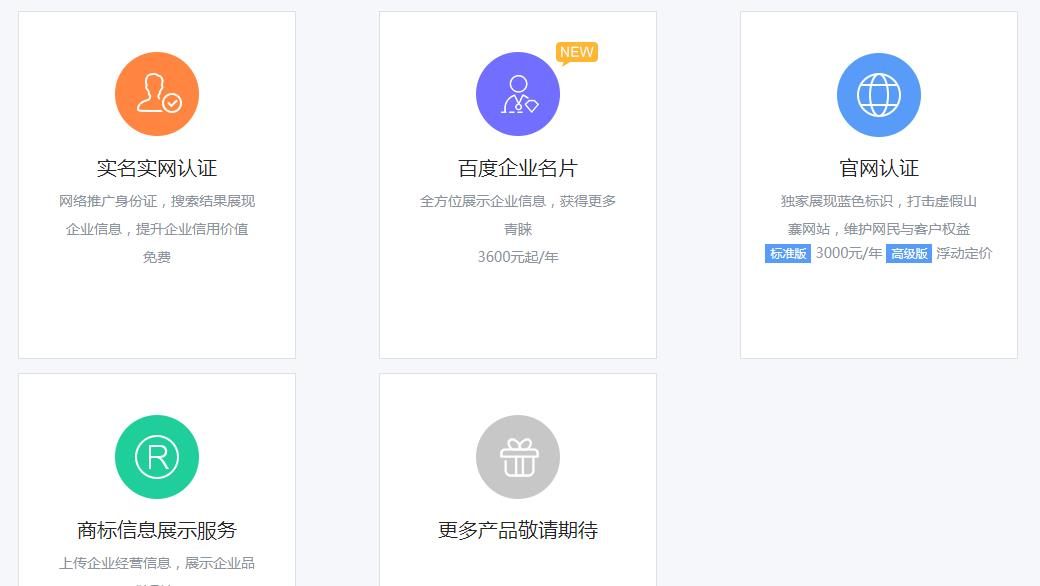
Task: Open the 百度企业名片 title link
Action: point(517,168)
